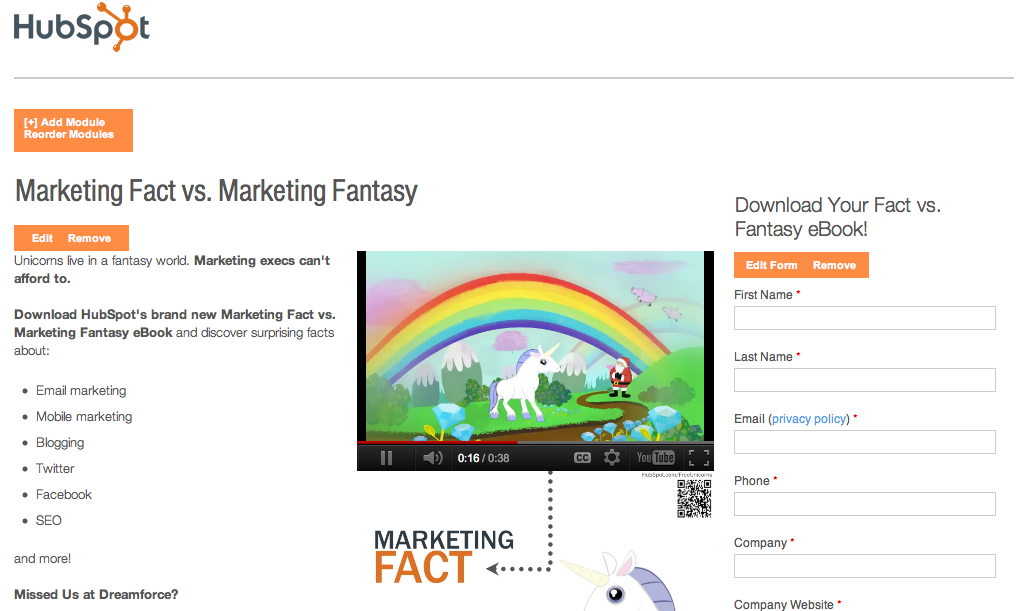Viewport: 1030px width, 611px height.
Task: Click the 'Company Website' label
Action: coord(784,604)
